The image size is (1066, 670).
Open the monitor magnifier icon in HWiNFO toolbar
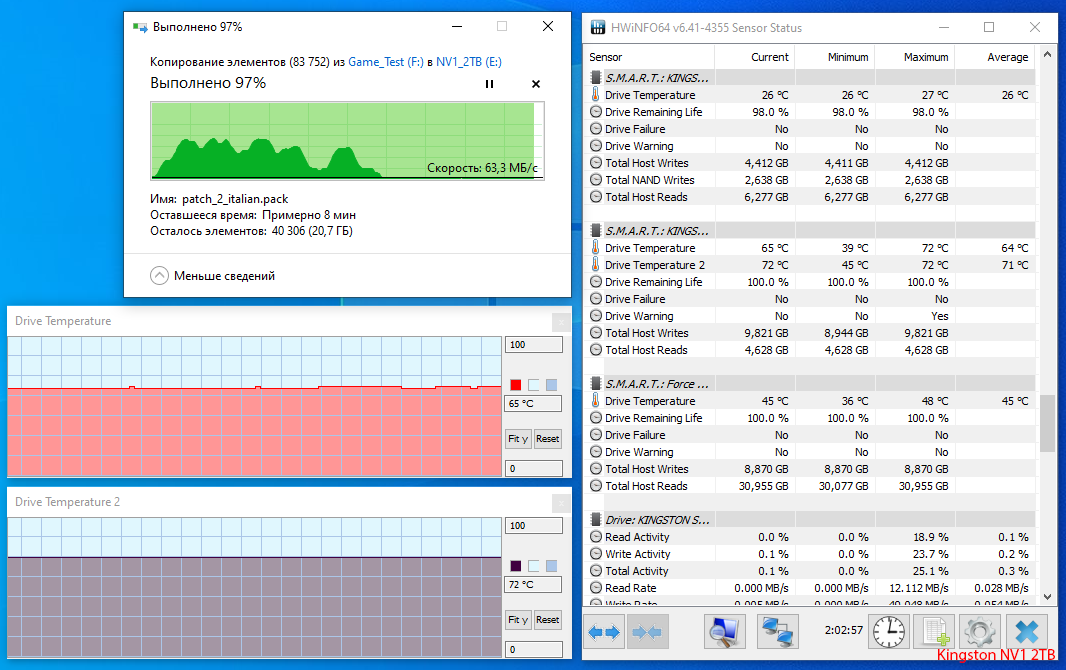click(725, 632)
